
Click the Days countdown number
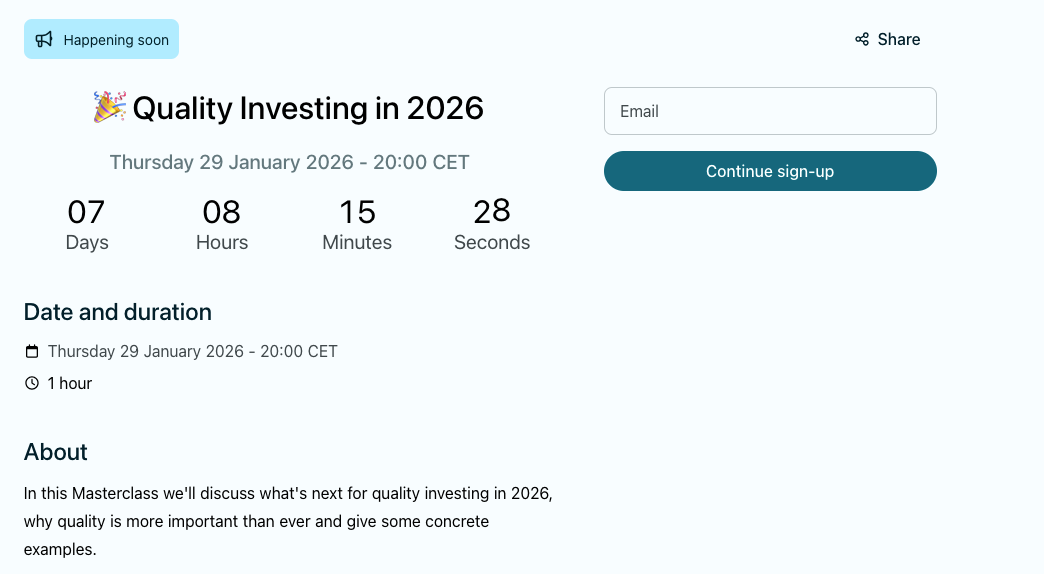86,212
